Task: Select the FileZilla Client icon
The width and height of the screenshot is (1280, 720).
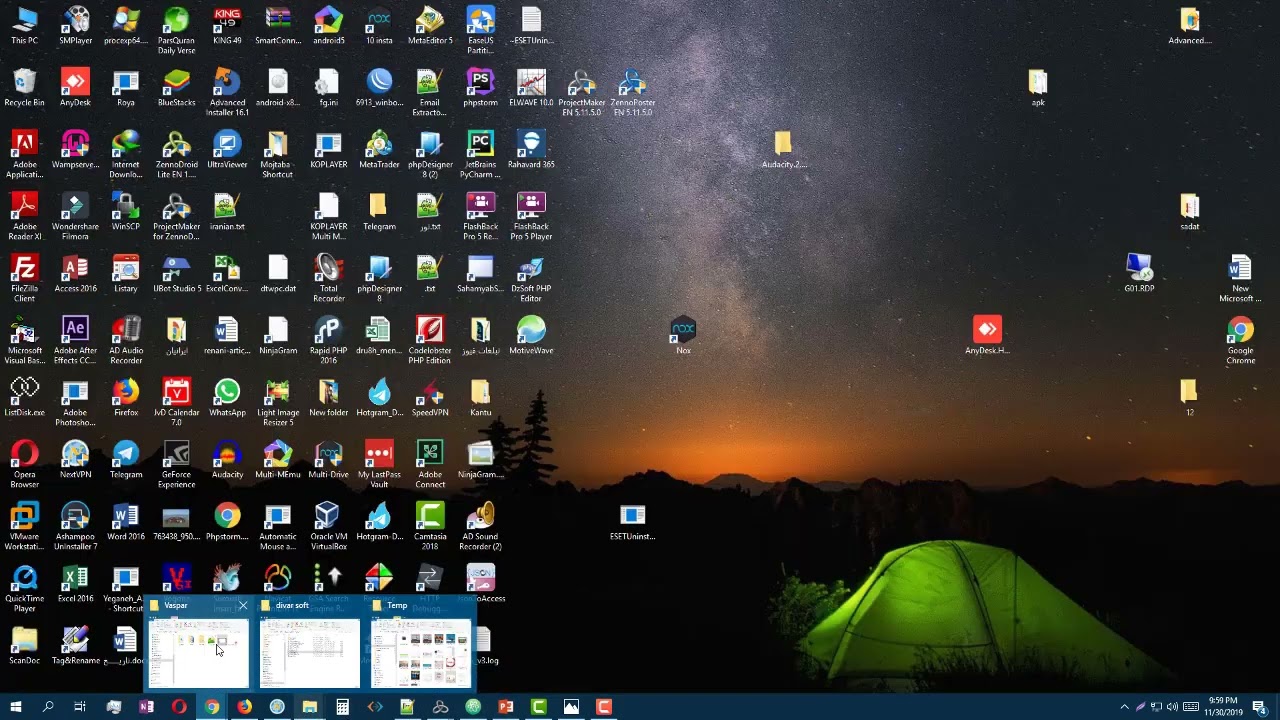Action: point(24,279)
